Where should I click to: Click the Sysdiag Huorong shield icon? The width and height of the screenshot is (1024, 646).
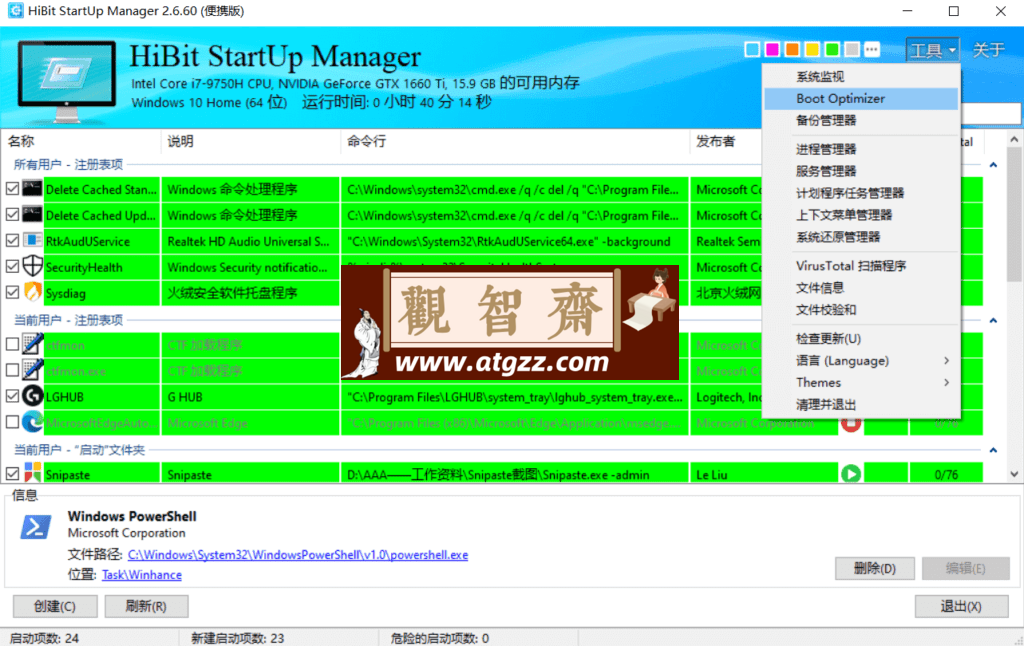pyautogui.click(x=32, y=293)
